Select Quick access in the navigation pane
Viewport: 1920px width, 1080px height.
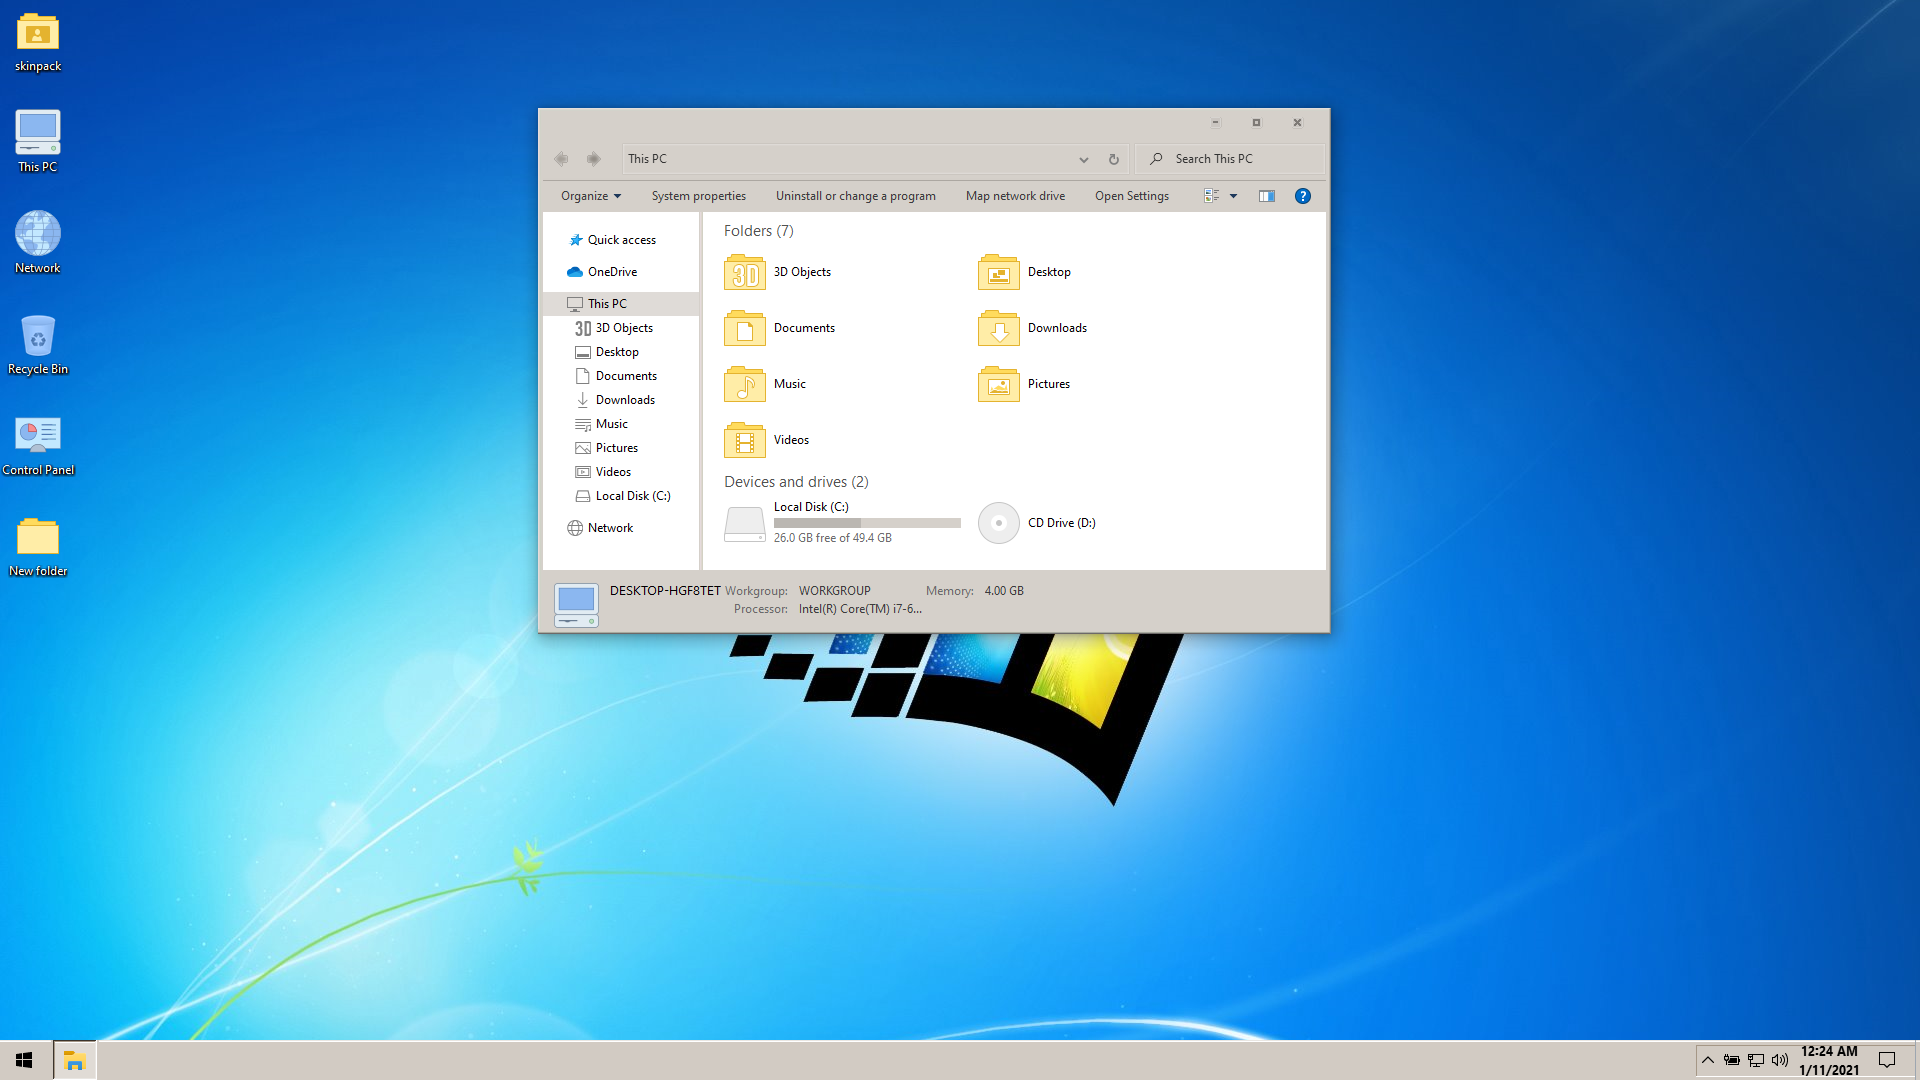click(x=621, y=240)
